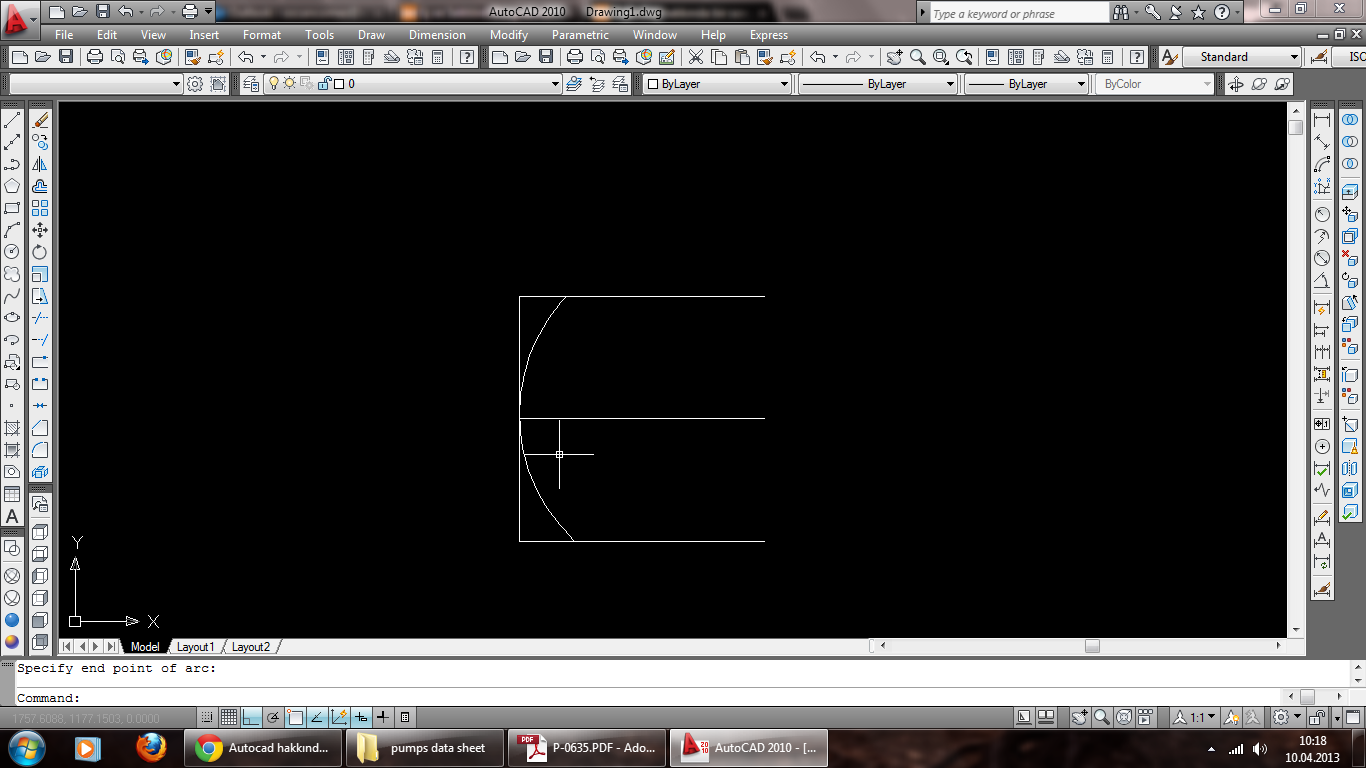
Task: Toggle Dynamic Input in status bar
Action: pyautogui.click(x=361, y=717)
